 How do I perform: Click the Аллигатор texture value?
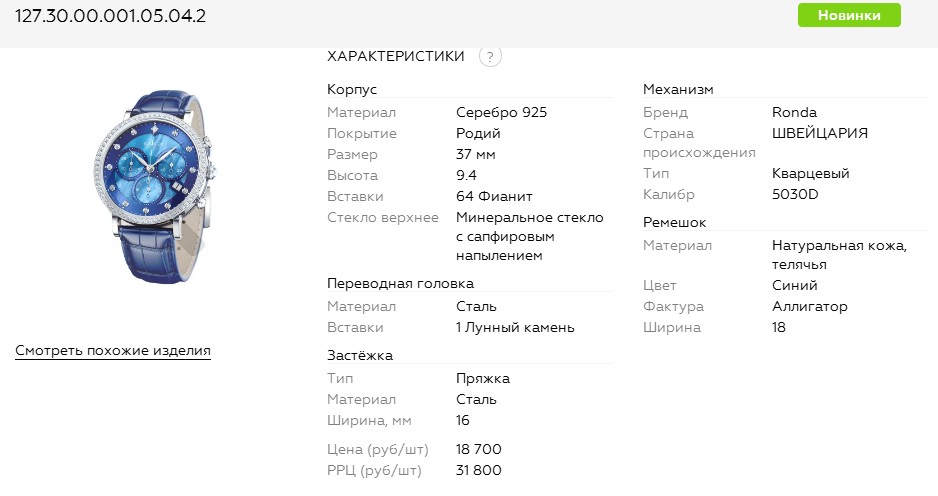tap(809, 306)
